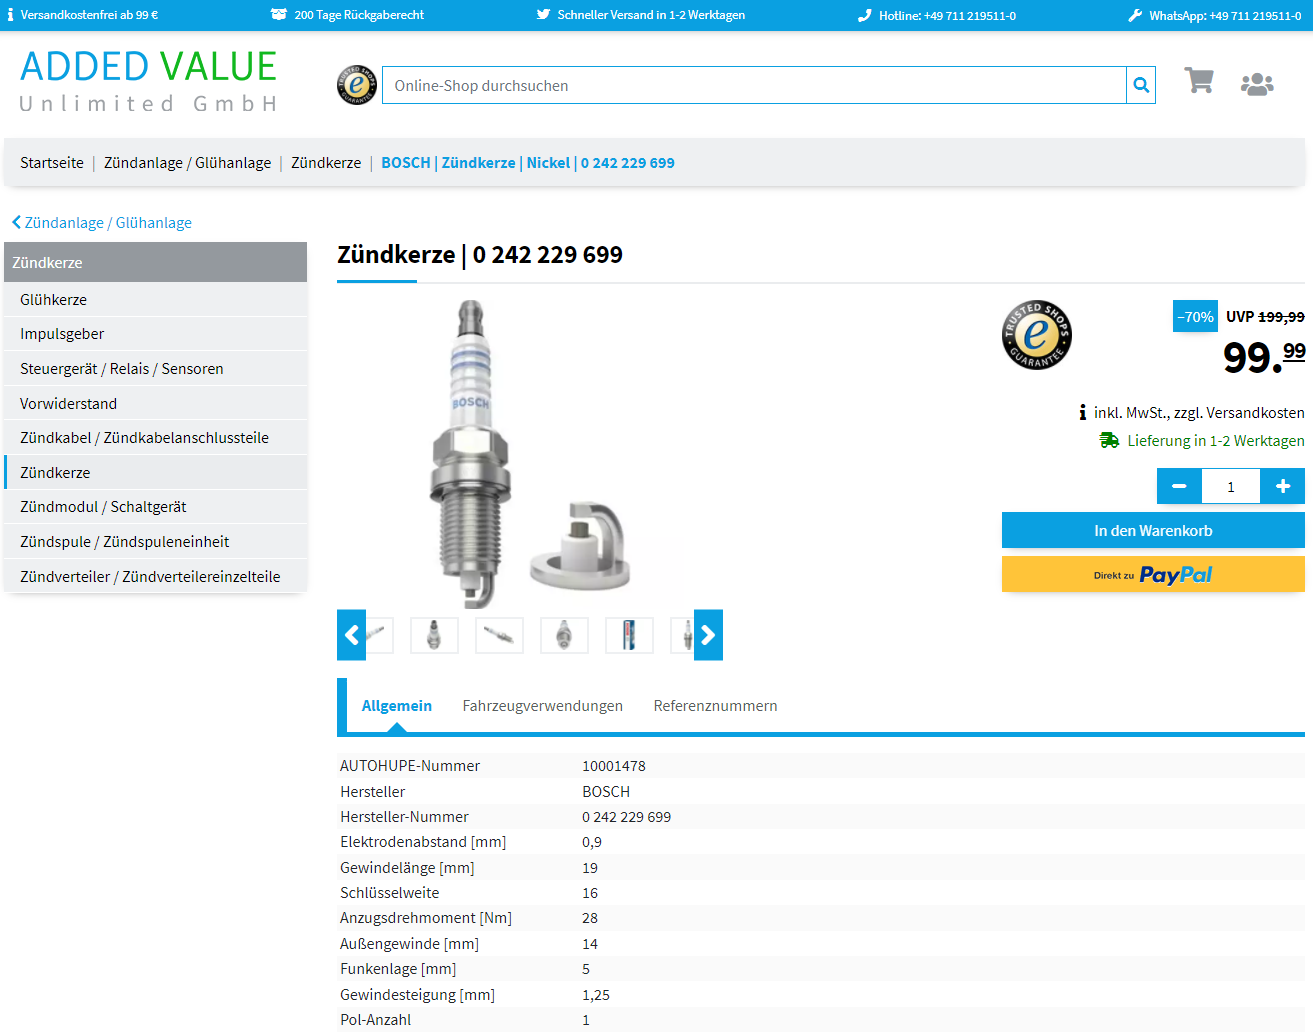Viewport: 1313px width, 1034px height.
Task: Click Hersteller-Nummer value 0 242 229 699
Action: [627, 817]
